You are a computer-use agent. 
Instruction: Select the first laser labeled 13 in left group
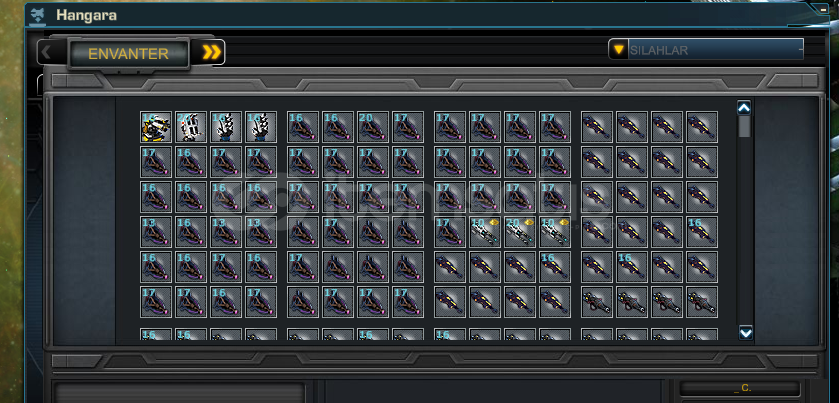pyautogui.click(x=156, y=232)
